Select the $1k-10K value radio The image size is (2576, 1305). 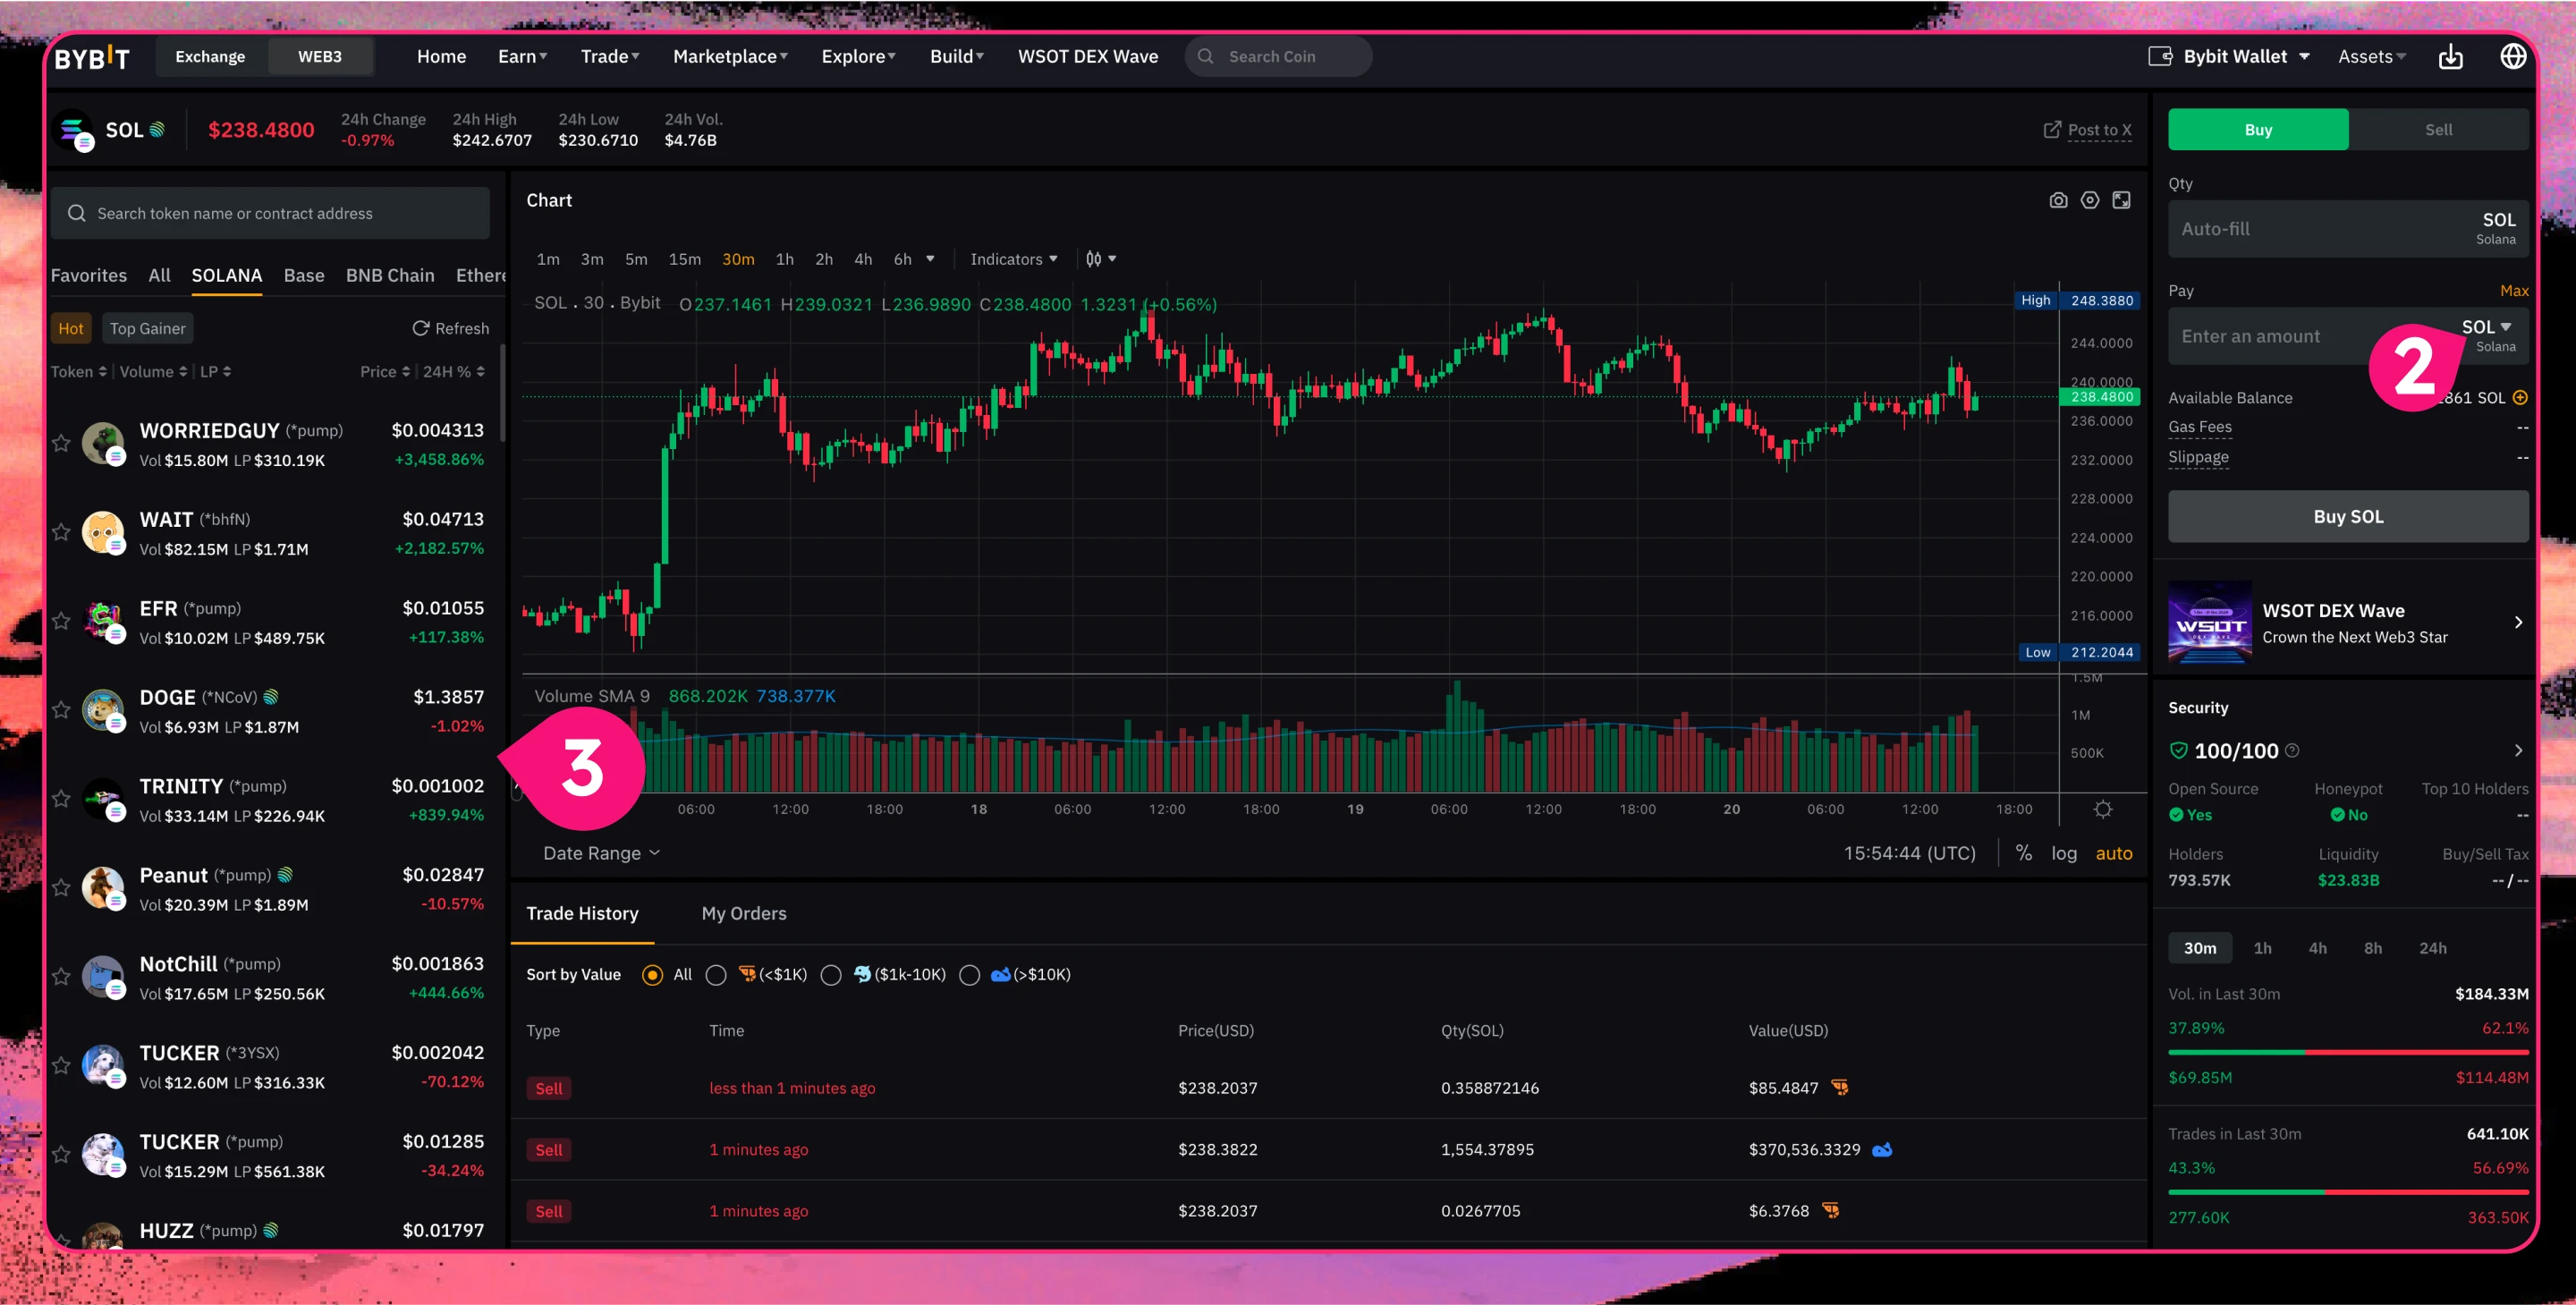coord(831,975)
